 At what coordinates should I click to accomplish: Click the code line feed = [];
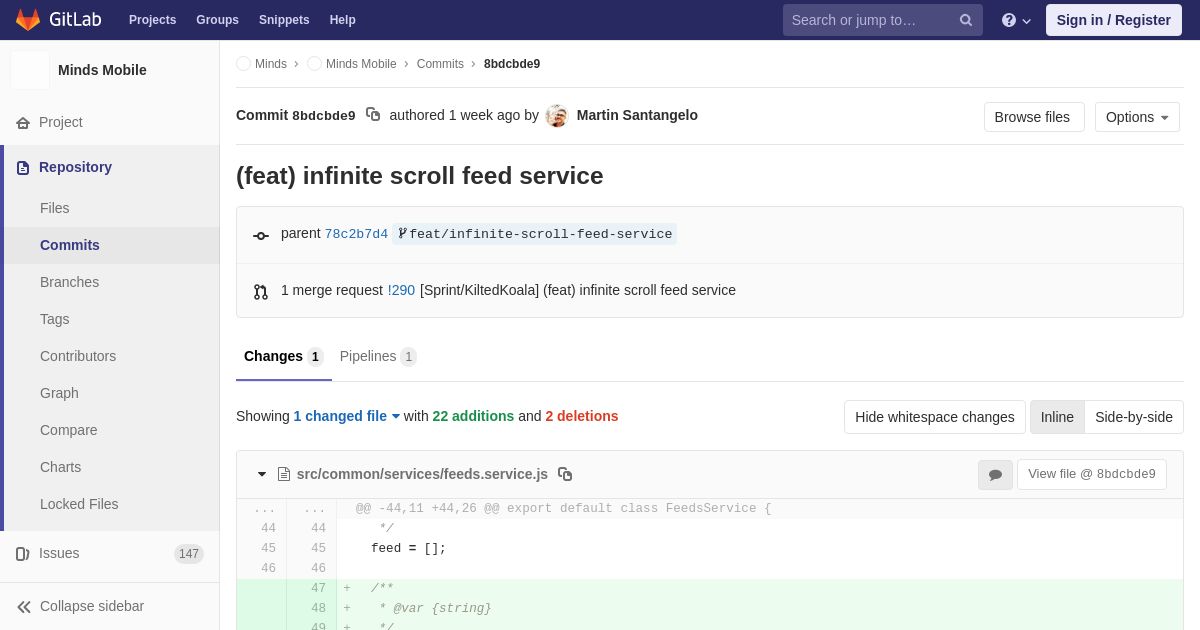pyautogui.click(x=408, y=548)
